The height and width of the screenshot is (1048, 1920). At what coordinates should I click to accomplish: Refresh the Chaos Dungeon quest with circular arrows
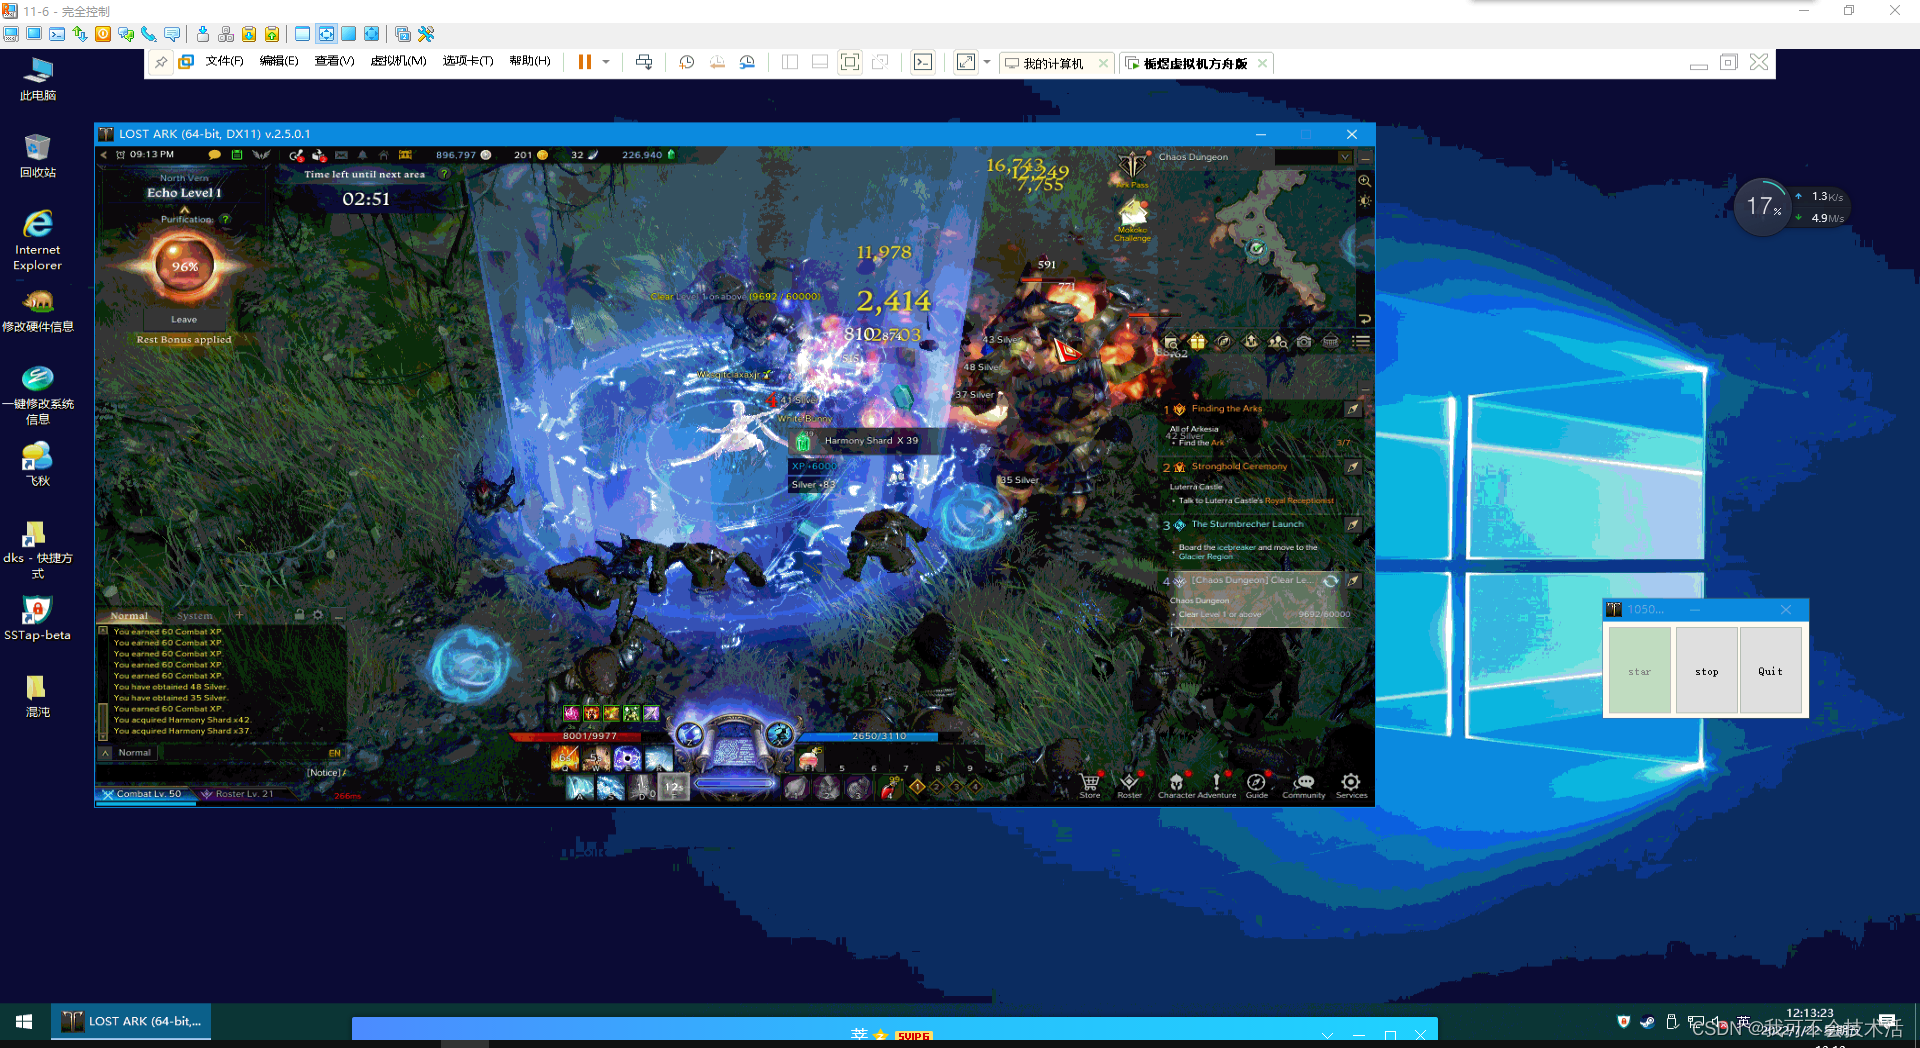click(x=1331, y=581)
